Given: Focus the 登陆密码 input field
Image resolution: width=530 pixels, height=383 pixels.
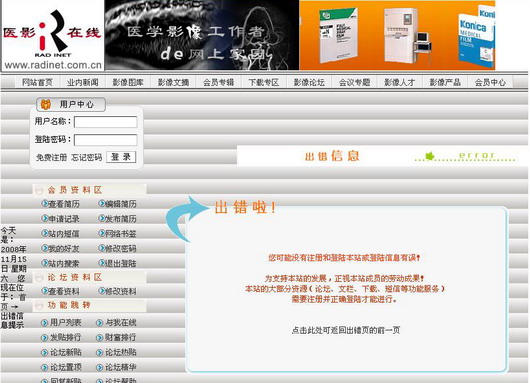Looking at the screenshot, I should coord(106,140).
